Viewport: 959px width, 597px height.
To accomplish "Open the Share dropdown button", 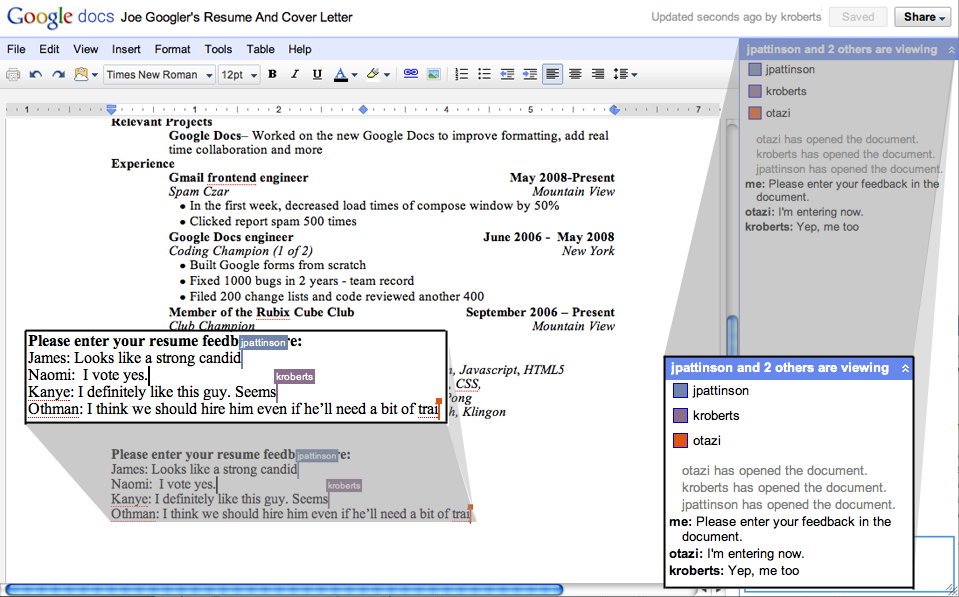I will (x=925, y=17).
